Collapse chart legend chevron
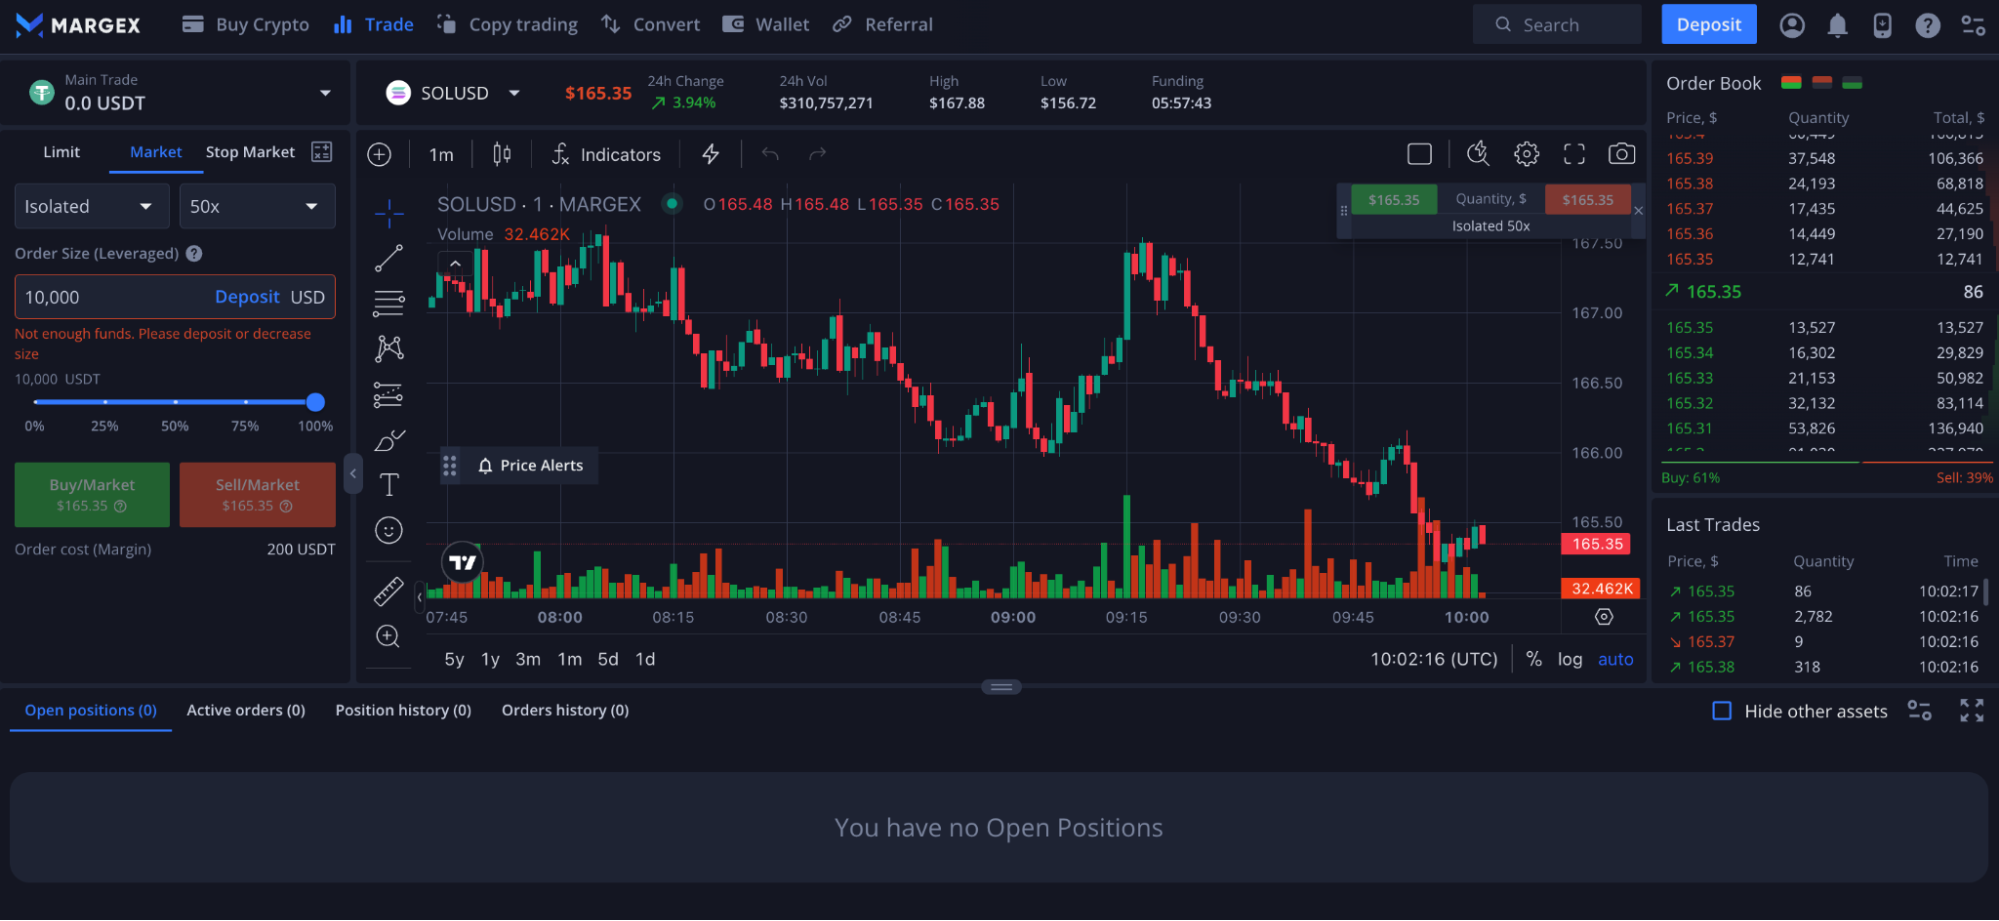The image size is (1999, 921). (455, 264)
